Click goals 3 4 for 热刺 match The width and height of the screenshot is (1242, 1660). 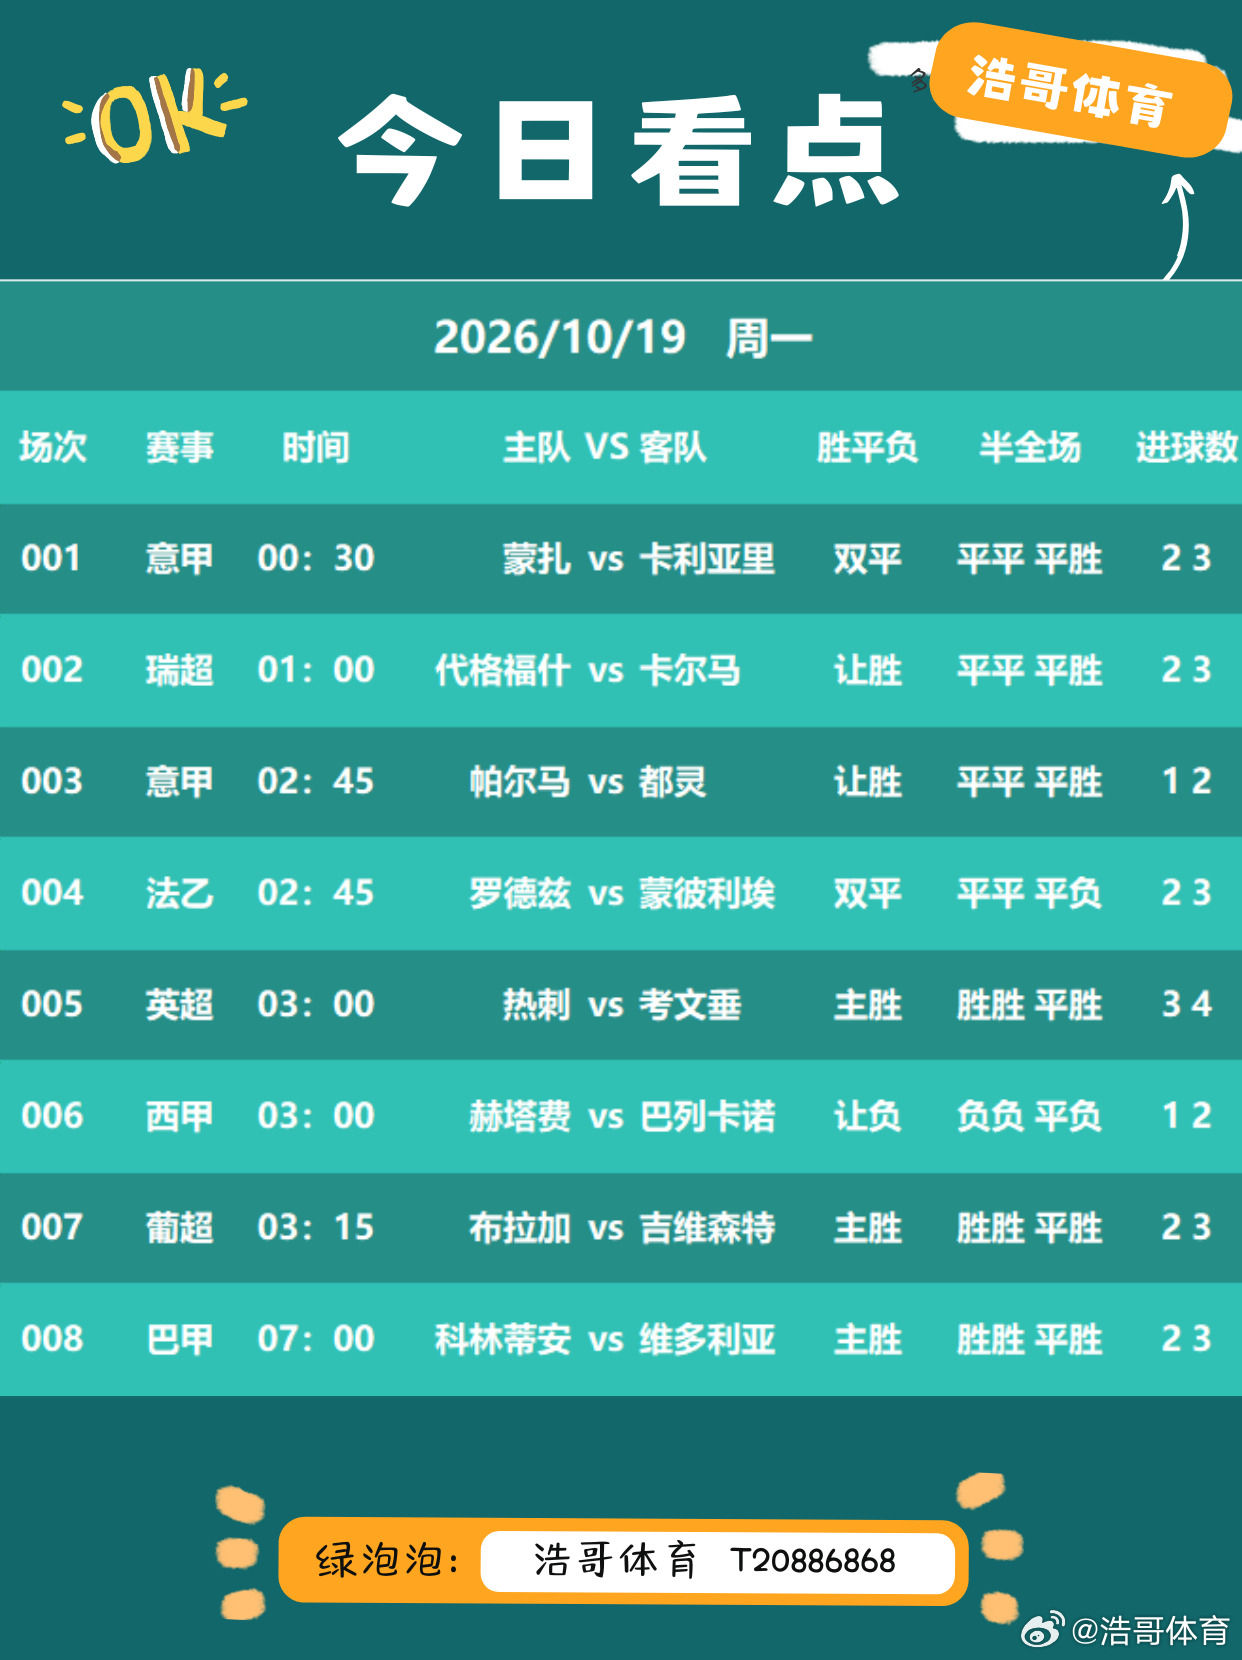tap(1187, 1004)
